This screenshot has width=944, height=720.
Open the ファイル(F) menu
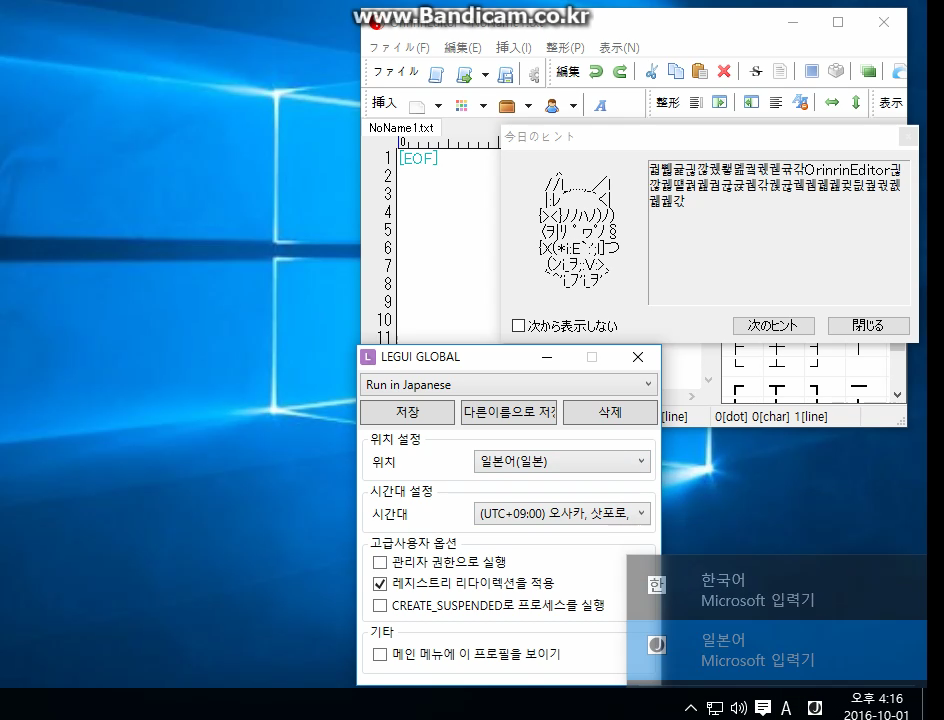399,48
